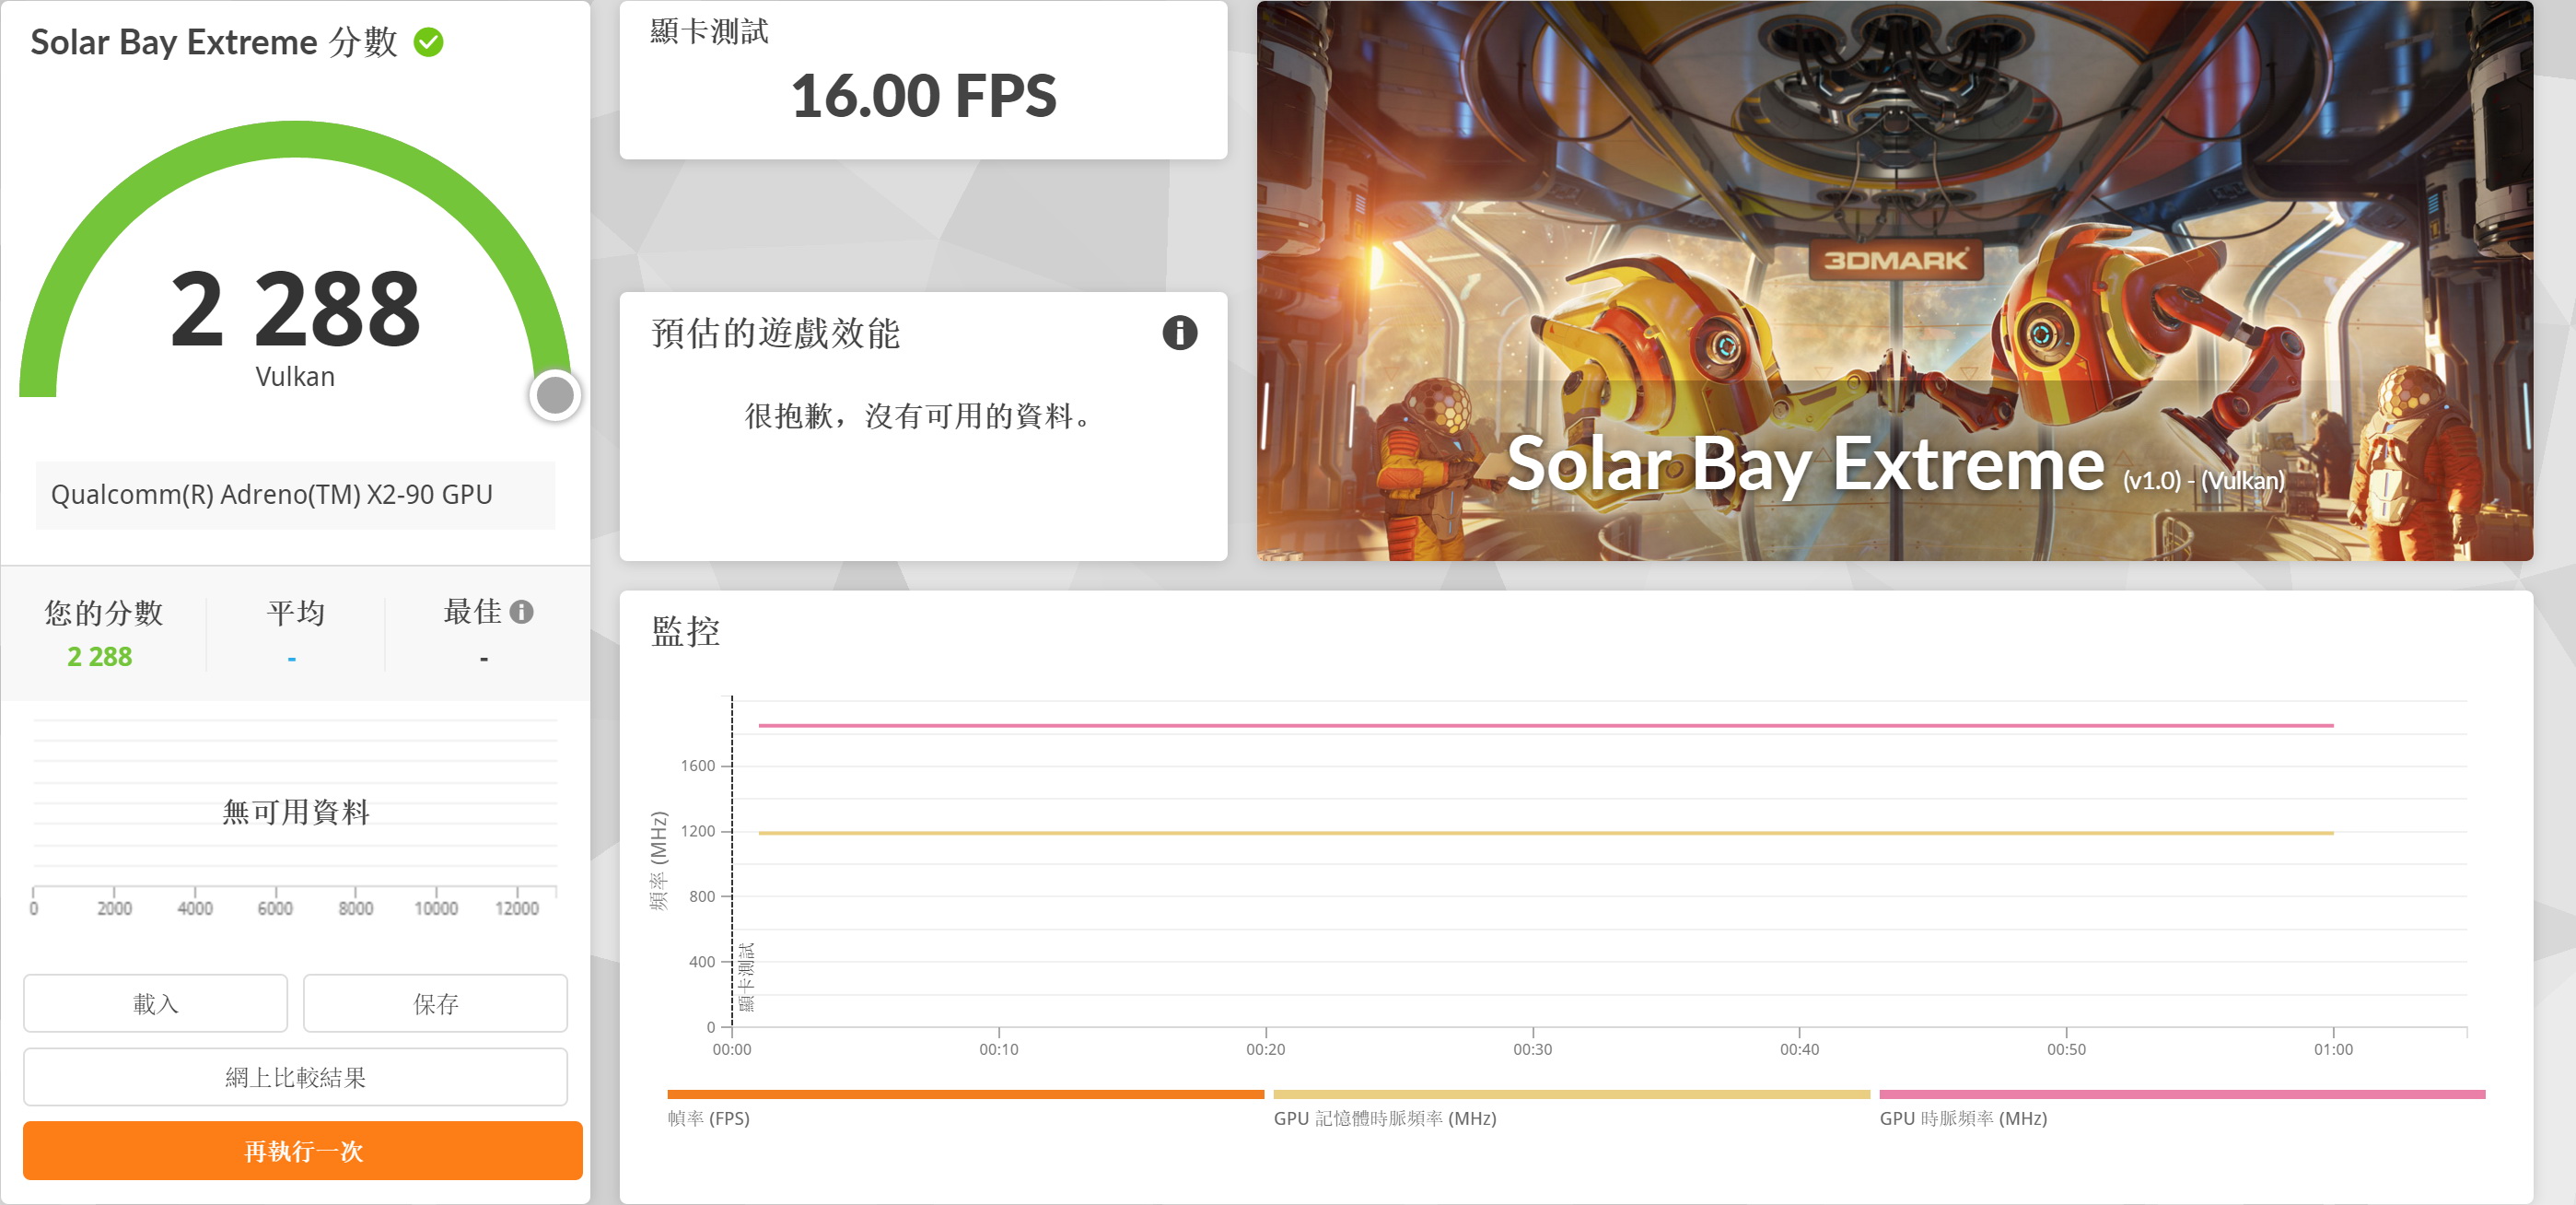Toggle the 幀率 (FPS) legend series
This screenshot has width=2576, height=1205.
(x=708, y=1117)
